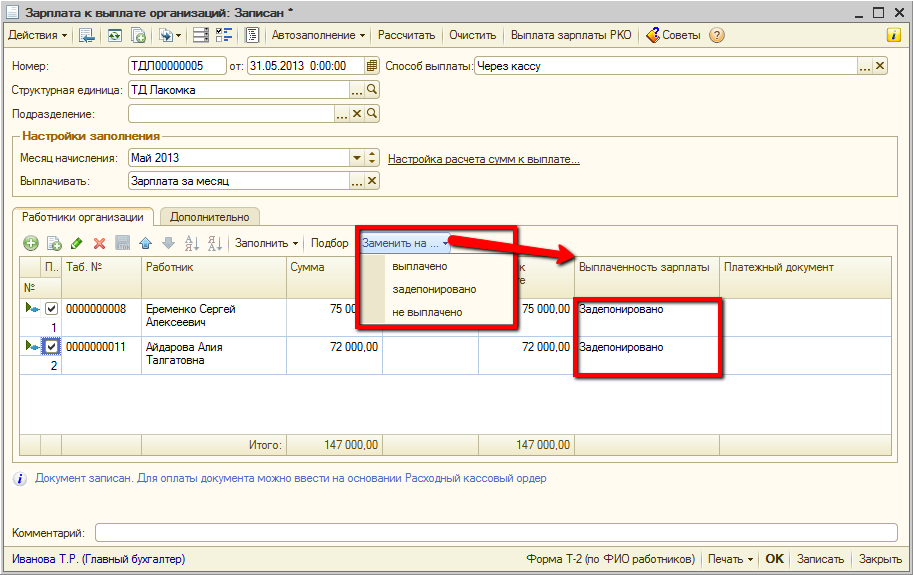The height and width of the screenshot is (575, 913).
Task: Move row up with blue arrow icon
Action: [146, 243]
